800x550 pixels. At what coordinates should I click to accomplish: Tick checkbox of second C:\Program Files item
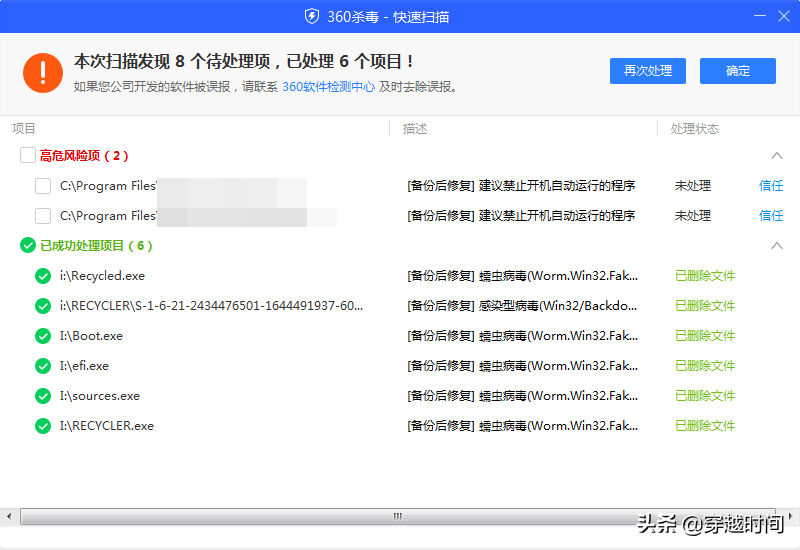click(43, 216)
